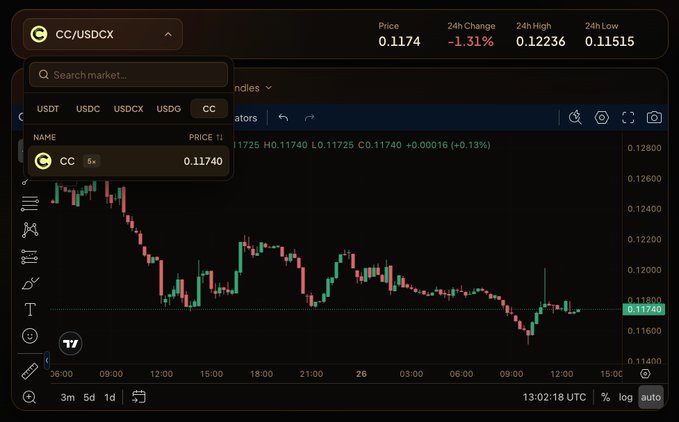Image resolution: width=679 pixels, height=422 pixels.
Task: Open the Candles chart type dropdown
Action: pyautogui.click(x=253, y=88)
